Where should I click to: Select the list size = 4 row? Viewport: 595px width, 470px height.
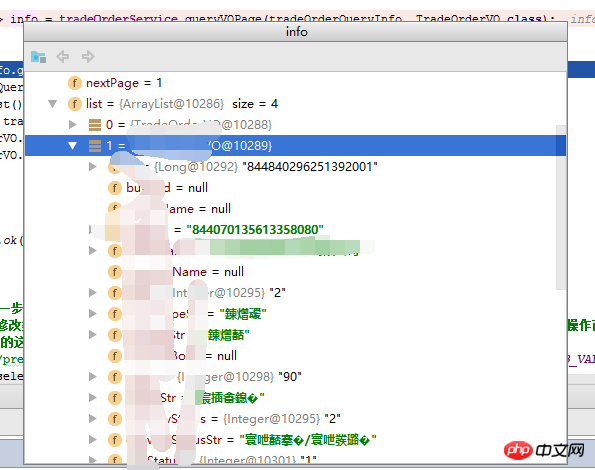(295, 104)
